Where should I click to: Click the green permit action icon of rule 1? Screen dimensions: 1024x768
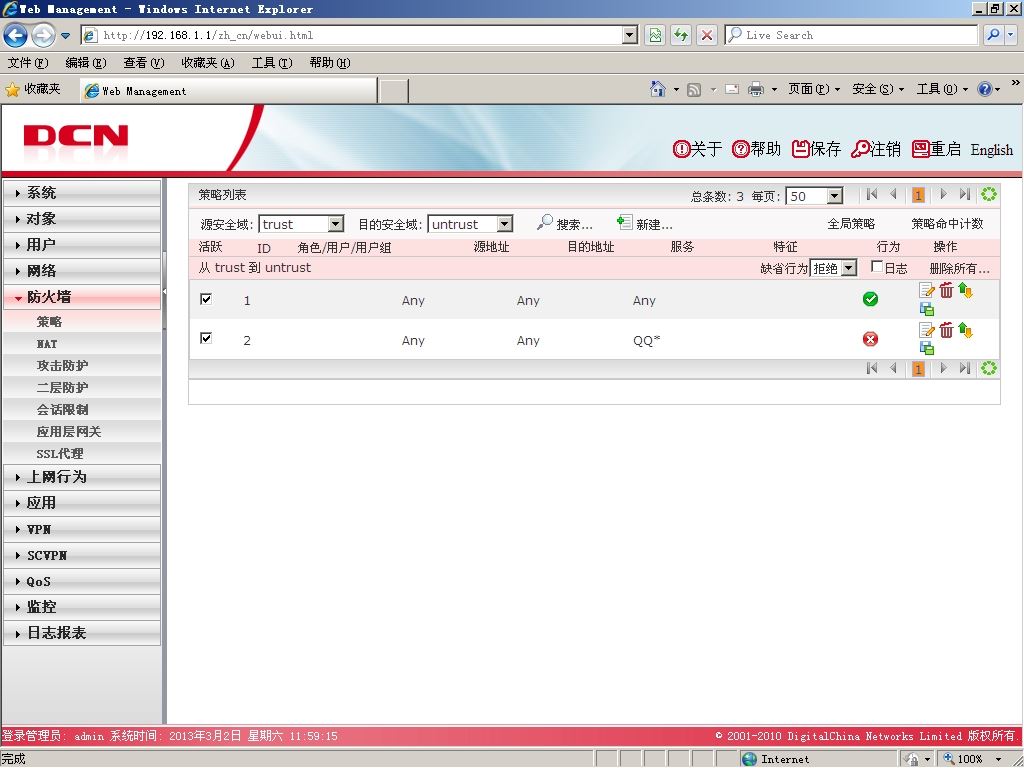(x=871, y=299)
